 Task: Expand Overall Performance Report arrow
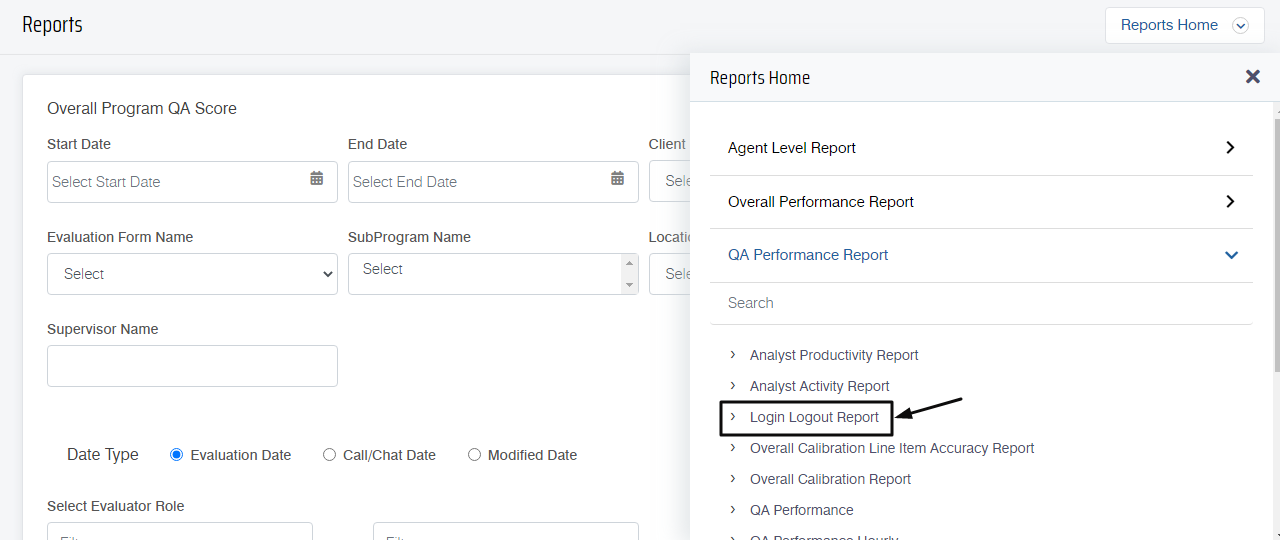1230,202
